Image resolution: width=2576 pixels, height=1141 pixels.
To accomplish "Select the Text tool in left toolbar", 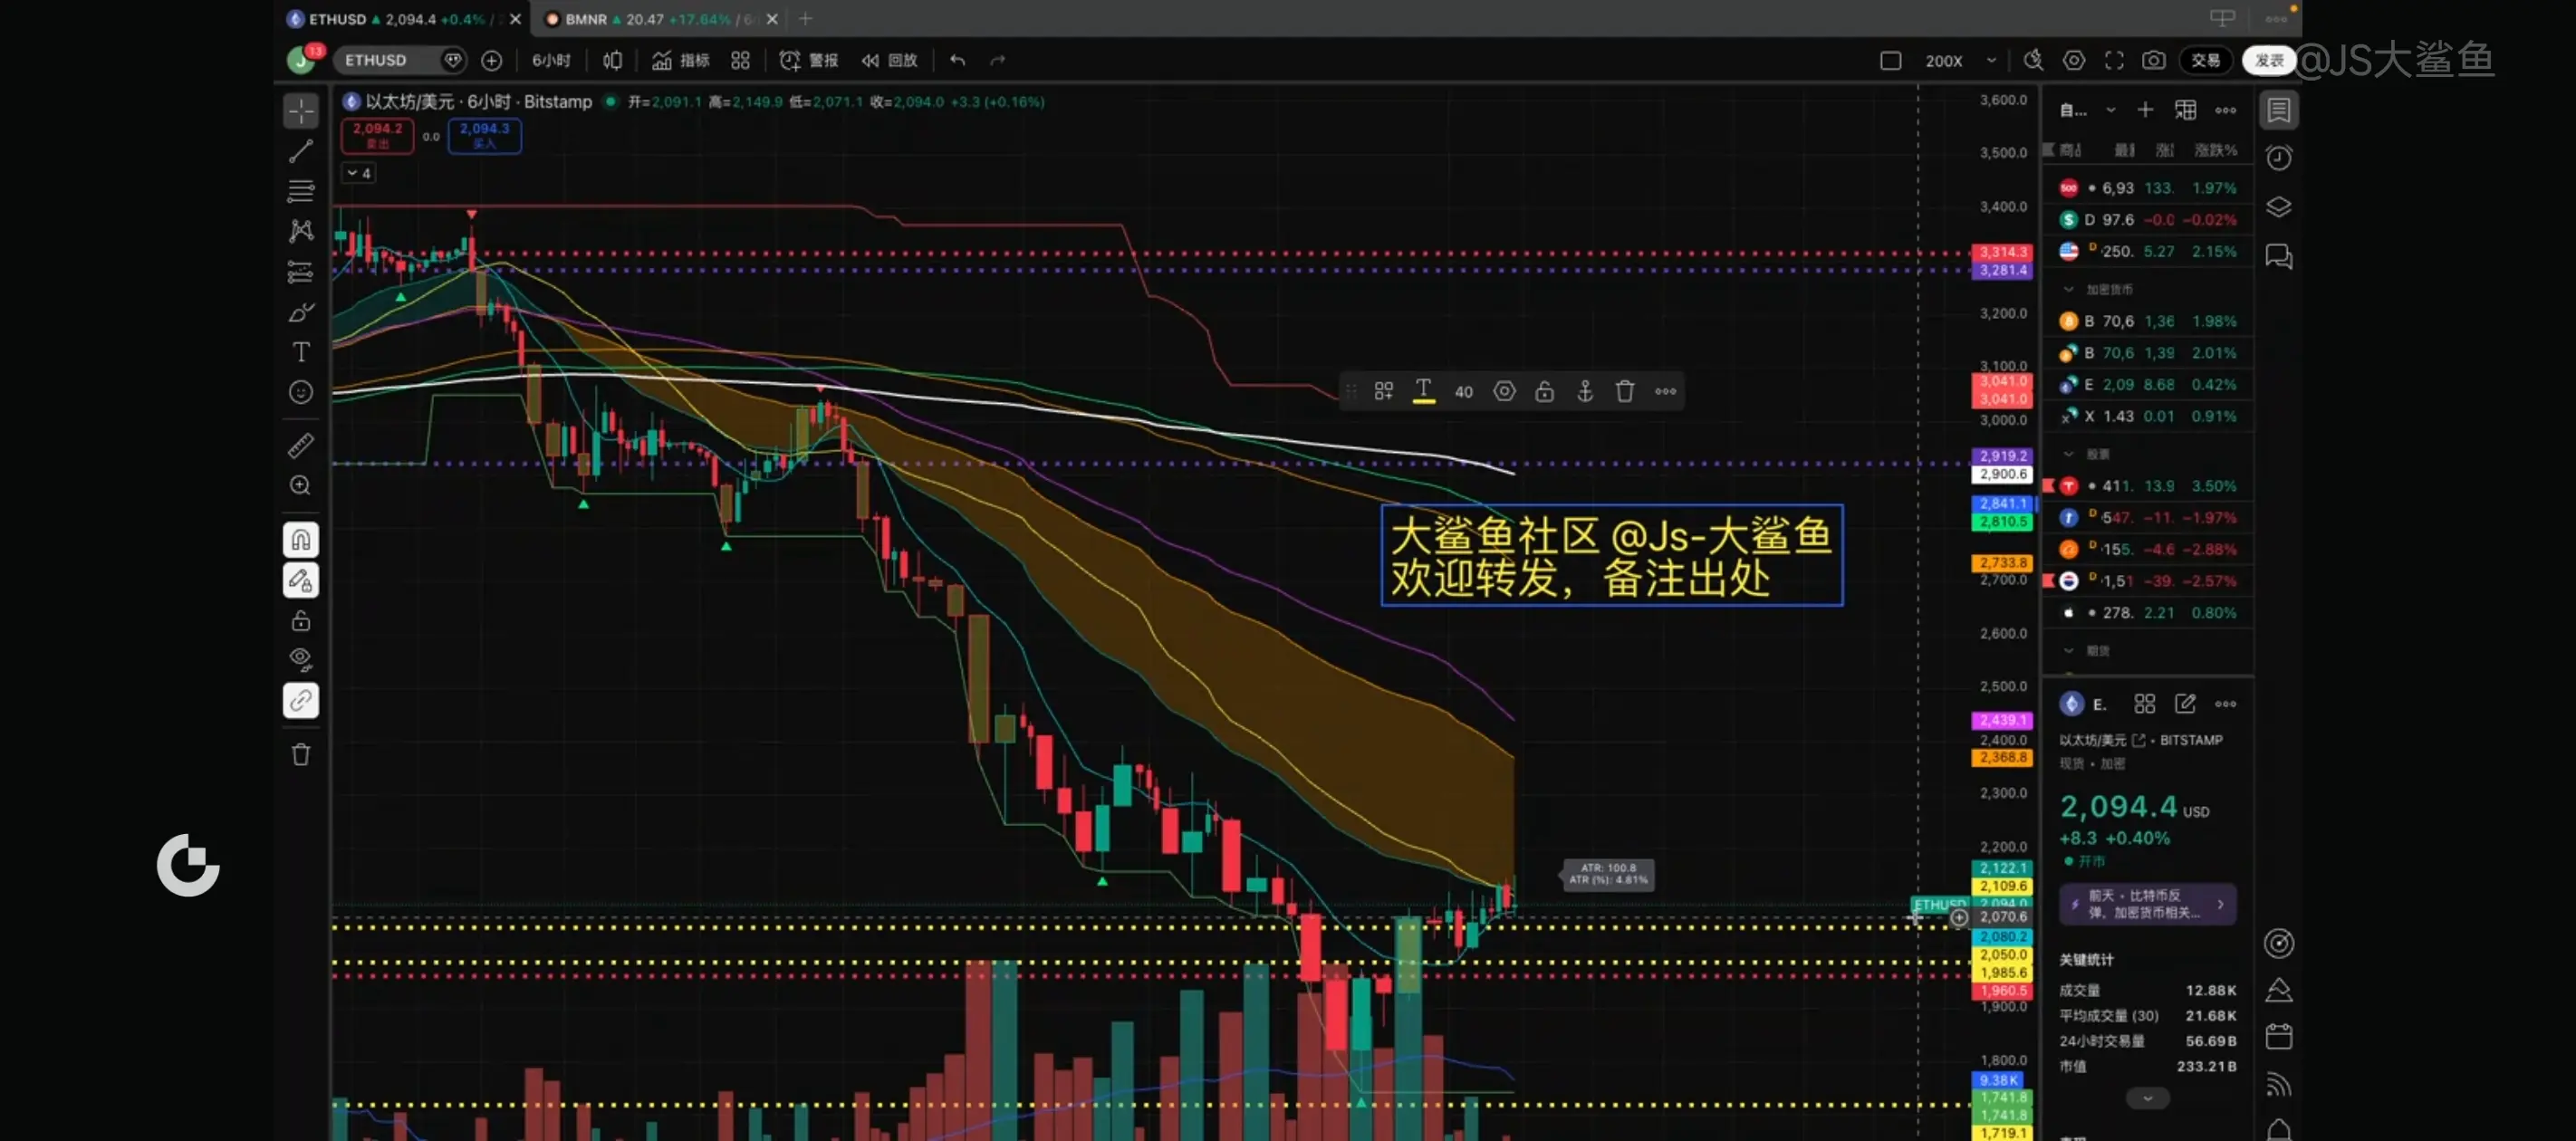I will (x=301, y=352).
